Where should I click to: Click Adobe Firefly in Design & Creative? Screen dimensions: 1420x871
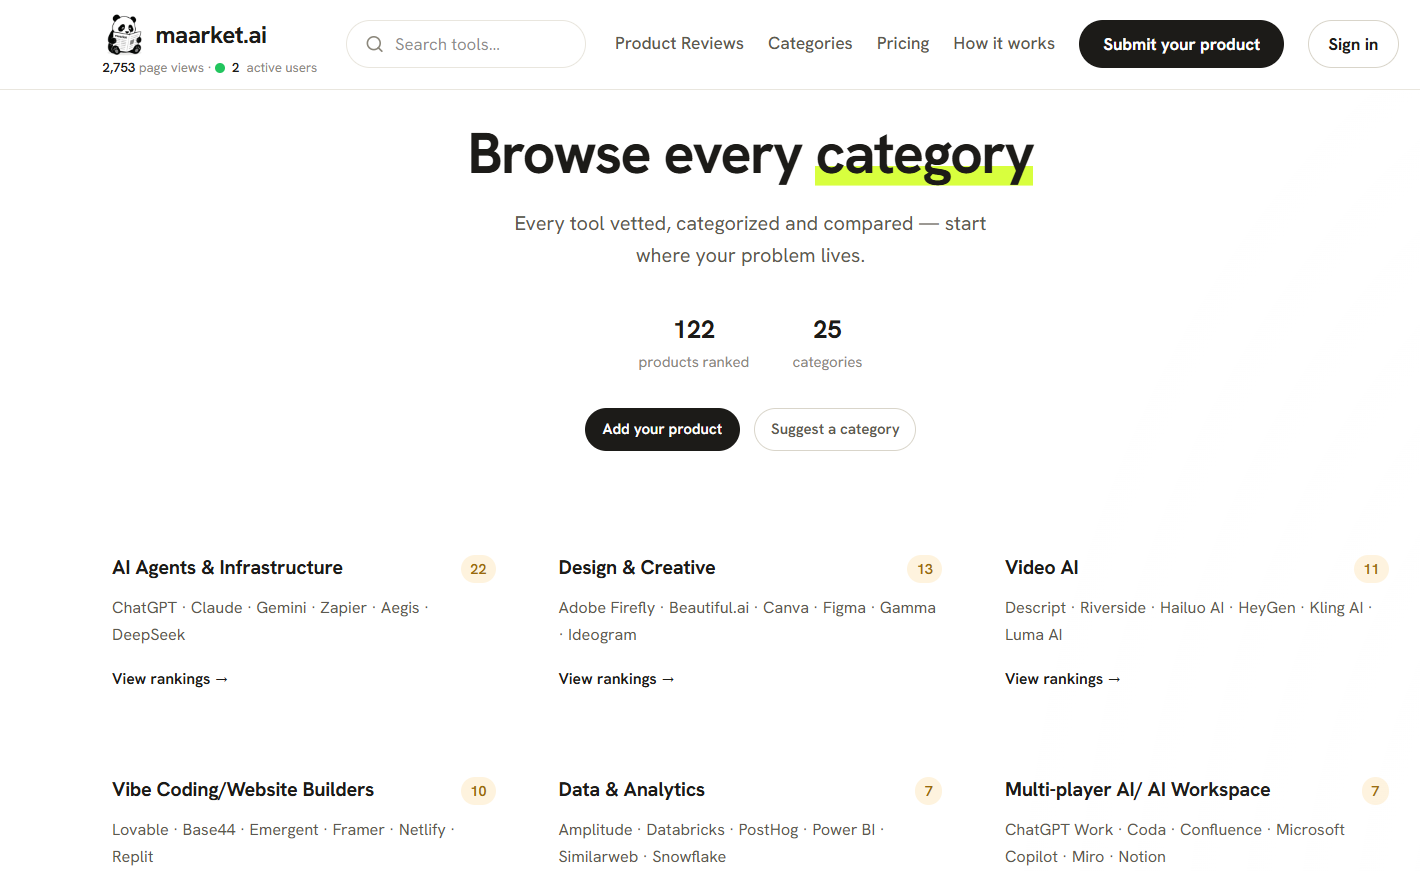tap(607, 608)
